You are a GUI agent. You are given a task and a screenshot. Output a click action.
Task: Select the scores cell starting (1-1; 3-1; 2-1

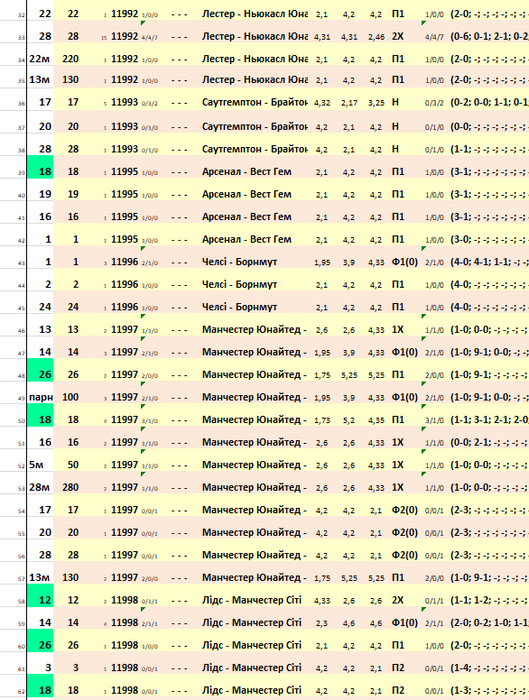tap(489, 420)
